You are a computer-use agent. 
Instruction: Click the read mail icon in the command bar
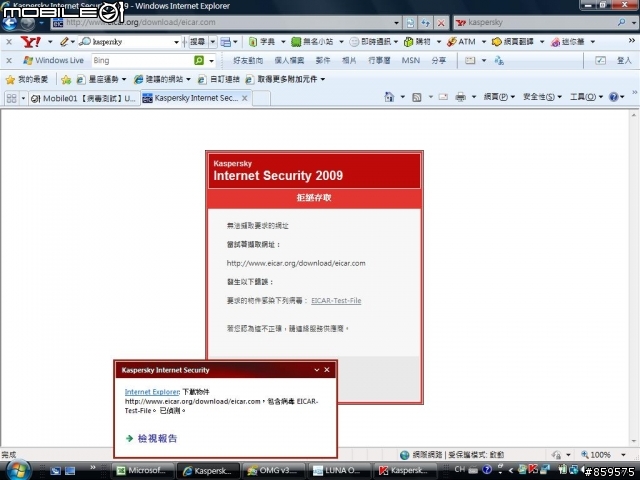coord(443,97)
